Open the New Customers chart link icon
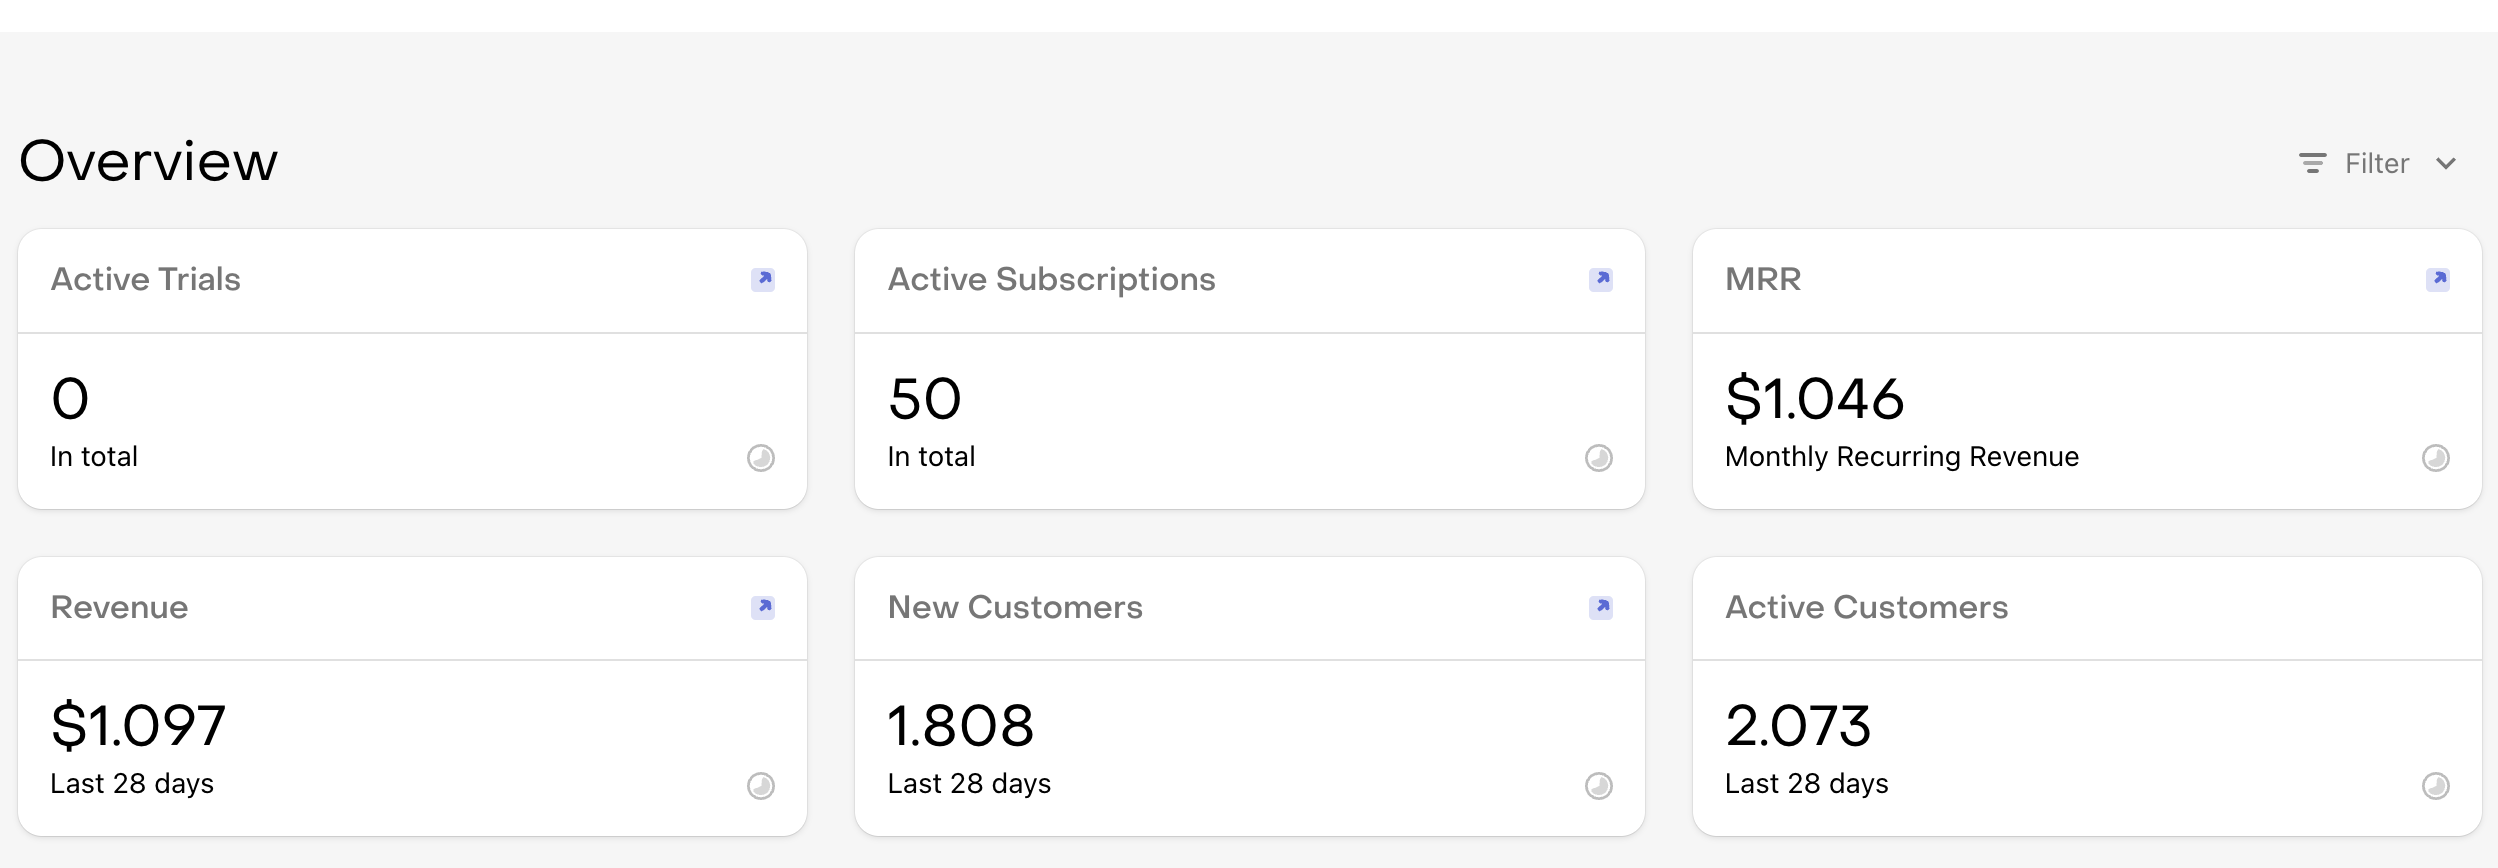Viewport: 2498px width, 868px height. click(1601, 607)
